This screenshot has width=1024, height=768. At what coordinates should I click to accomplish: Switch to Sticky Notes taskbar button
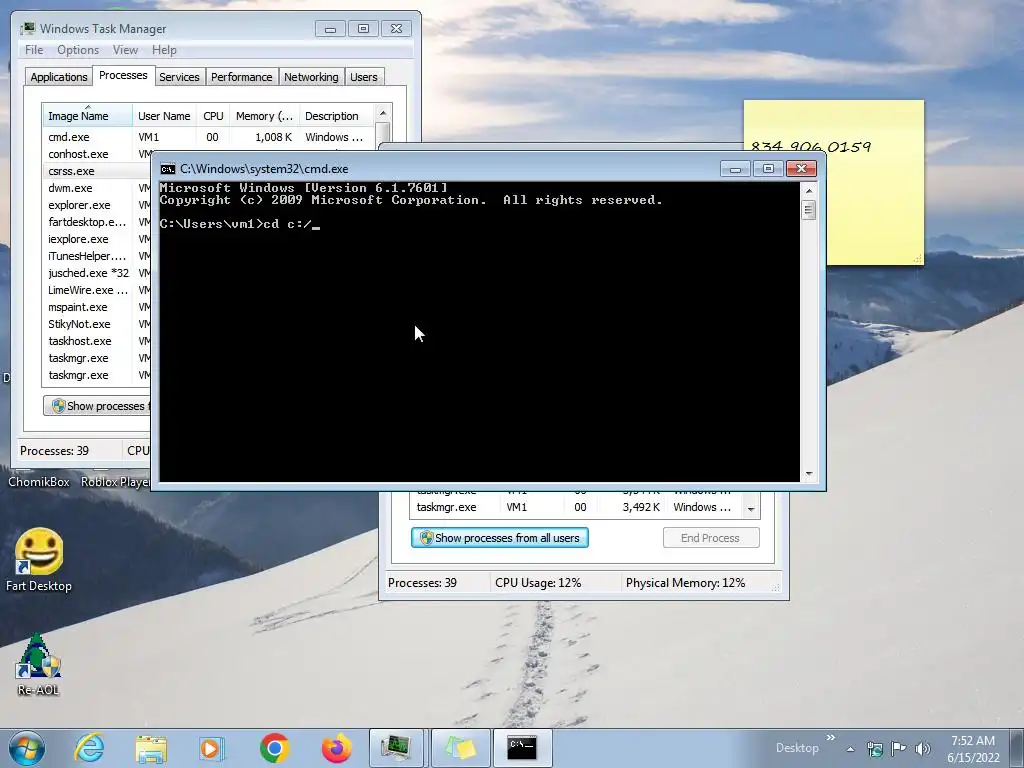460,748
